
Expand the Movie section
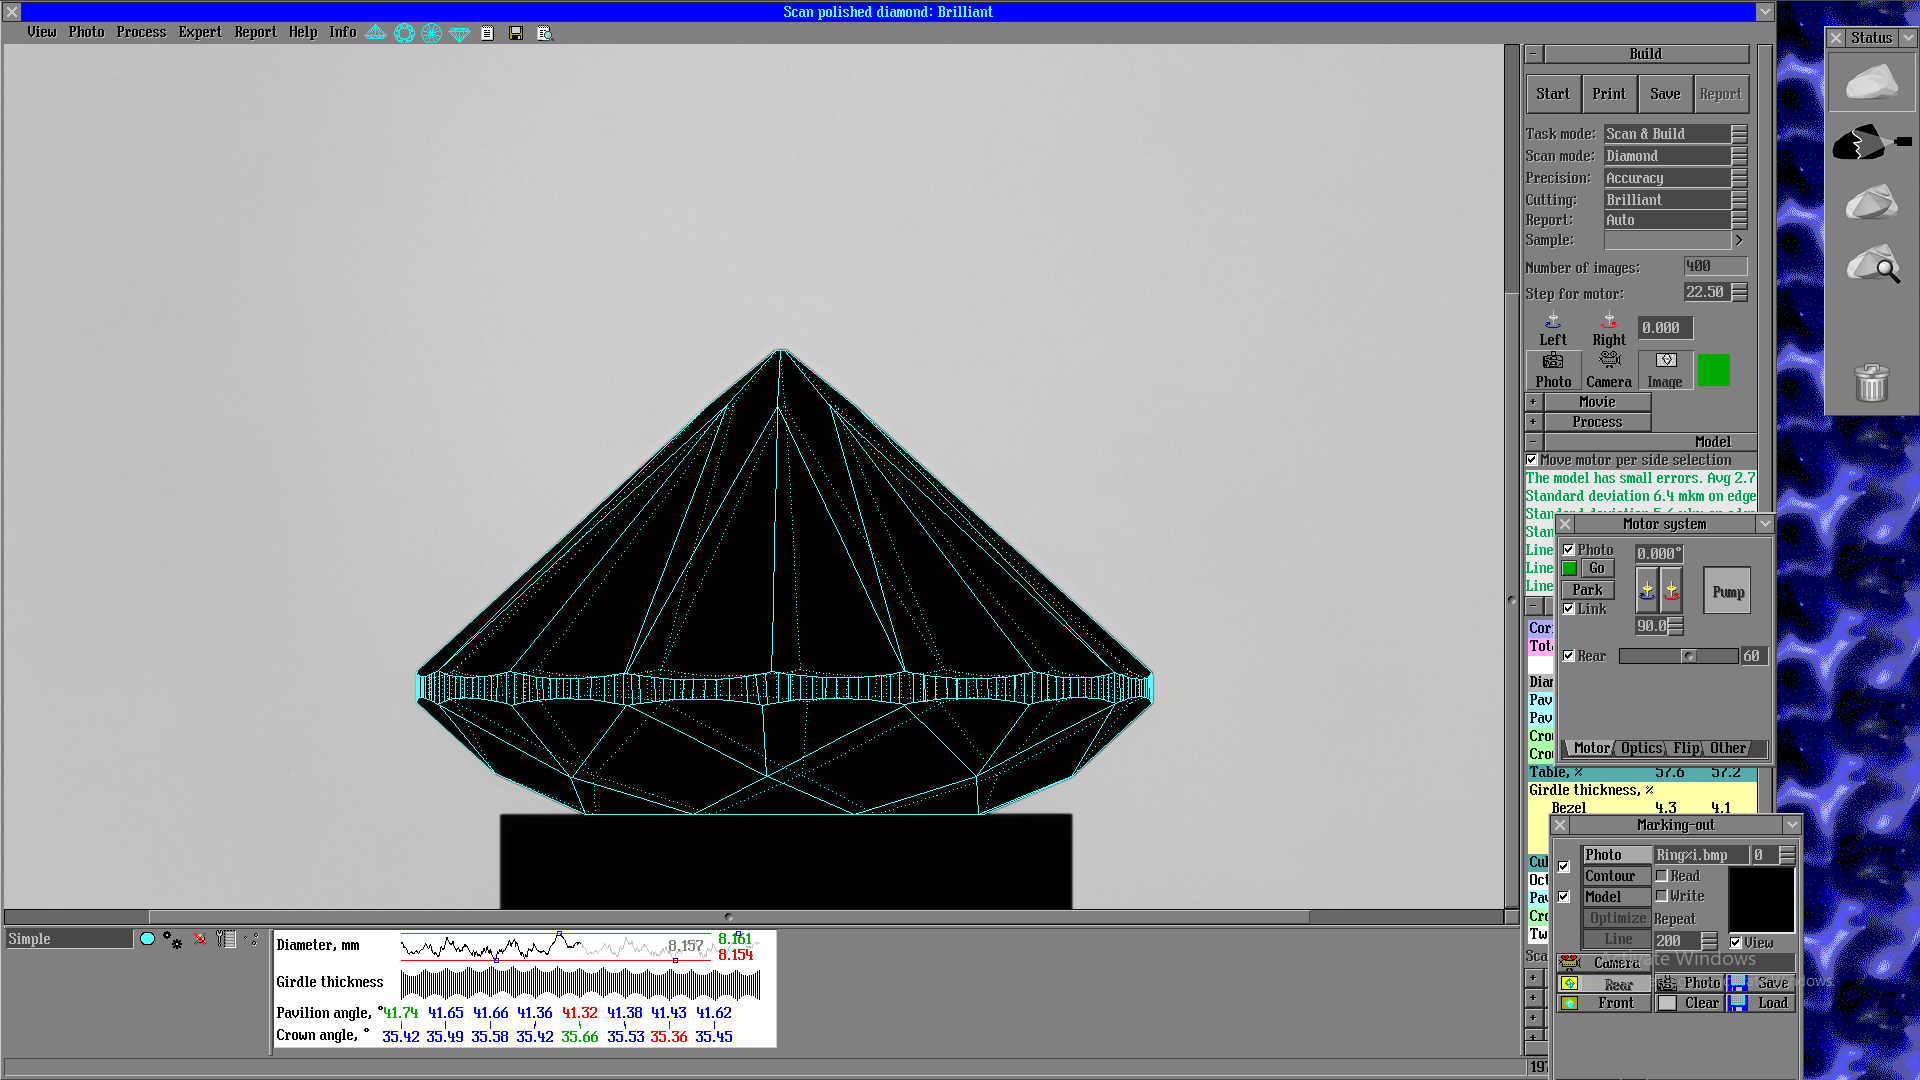tap(1533, 402)
